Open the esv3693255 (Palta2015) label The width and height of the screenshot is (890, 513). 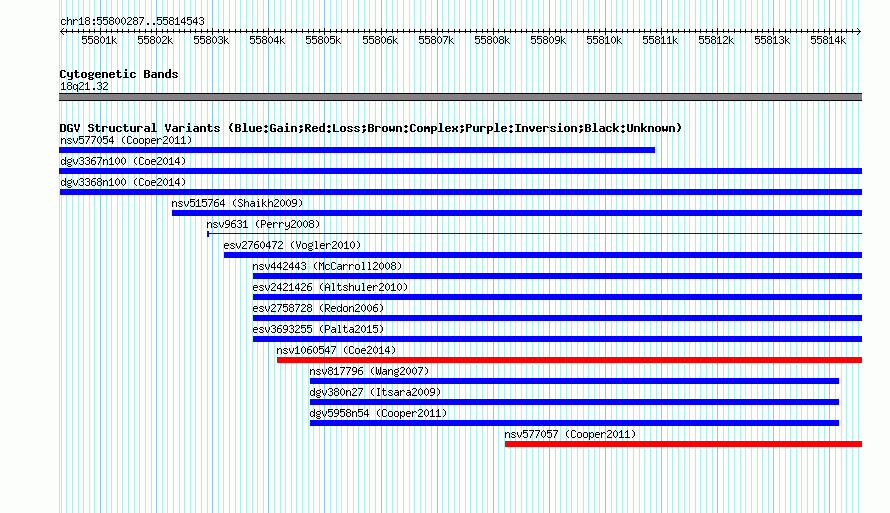[318, 329]
